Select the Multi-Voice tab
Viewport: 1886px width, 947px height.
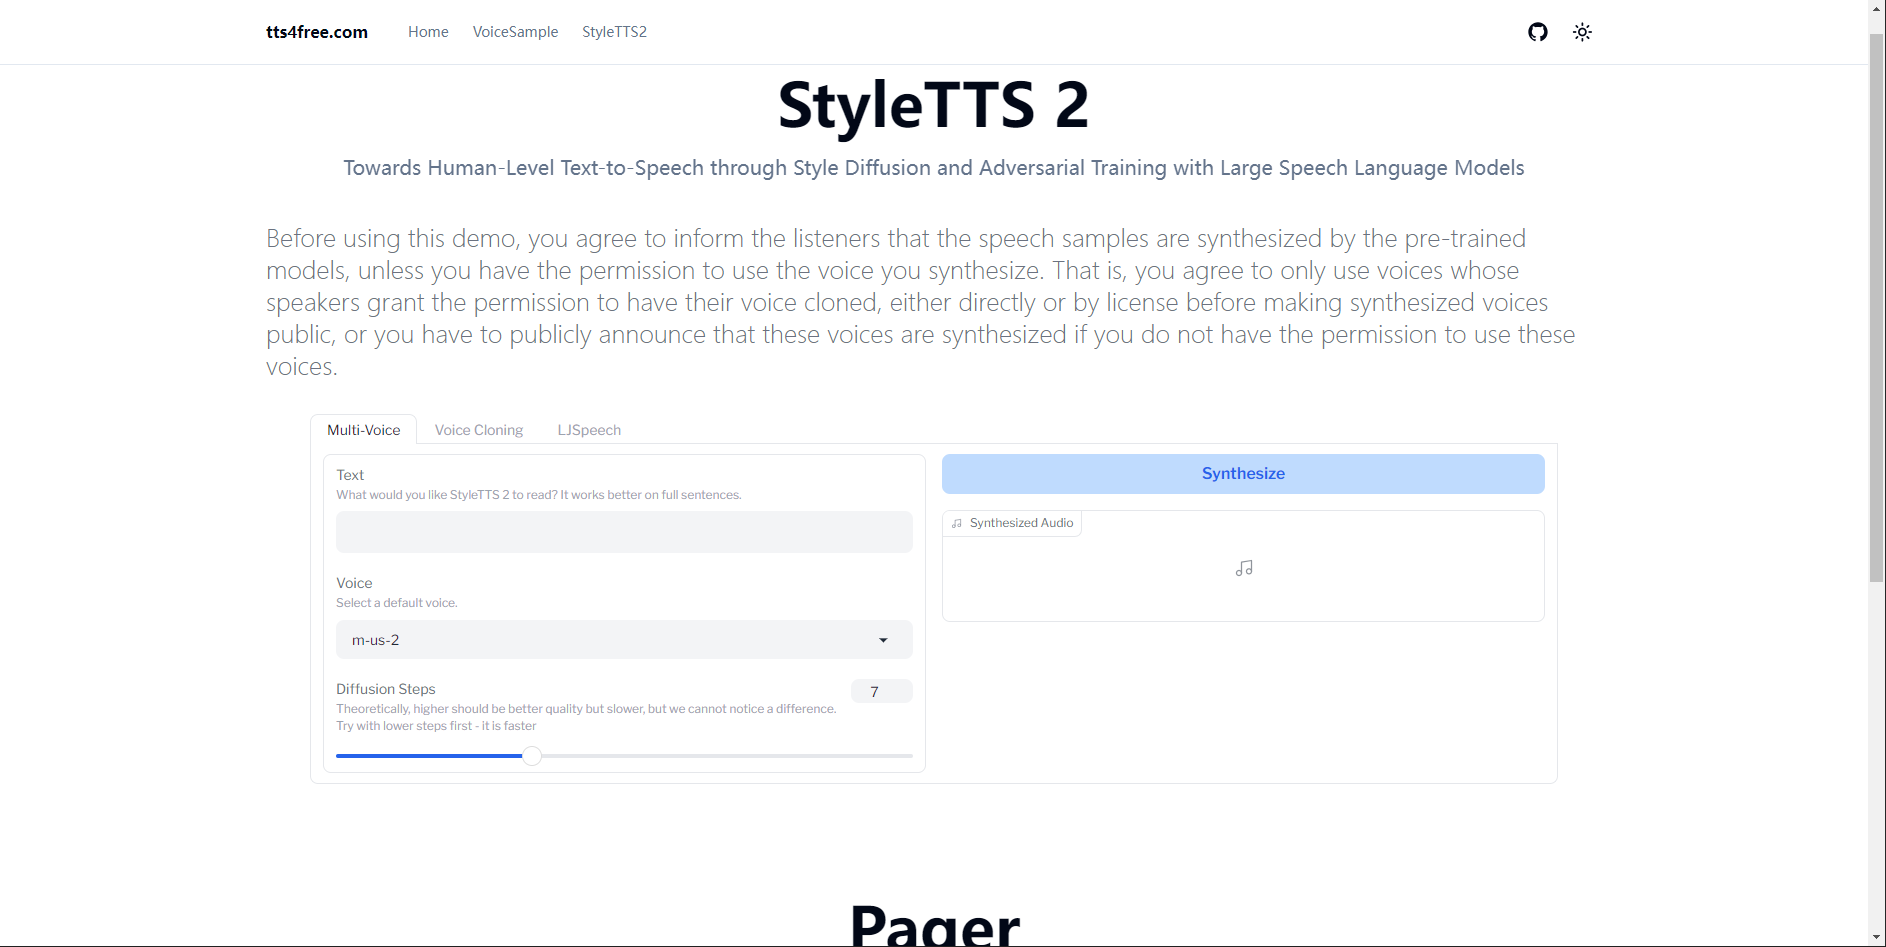[363, 430]
